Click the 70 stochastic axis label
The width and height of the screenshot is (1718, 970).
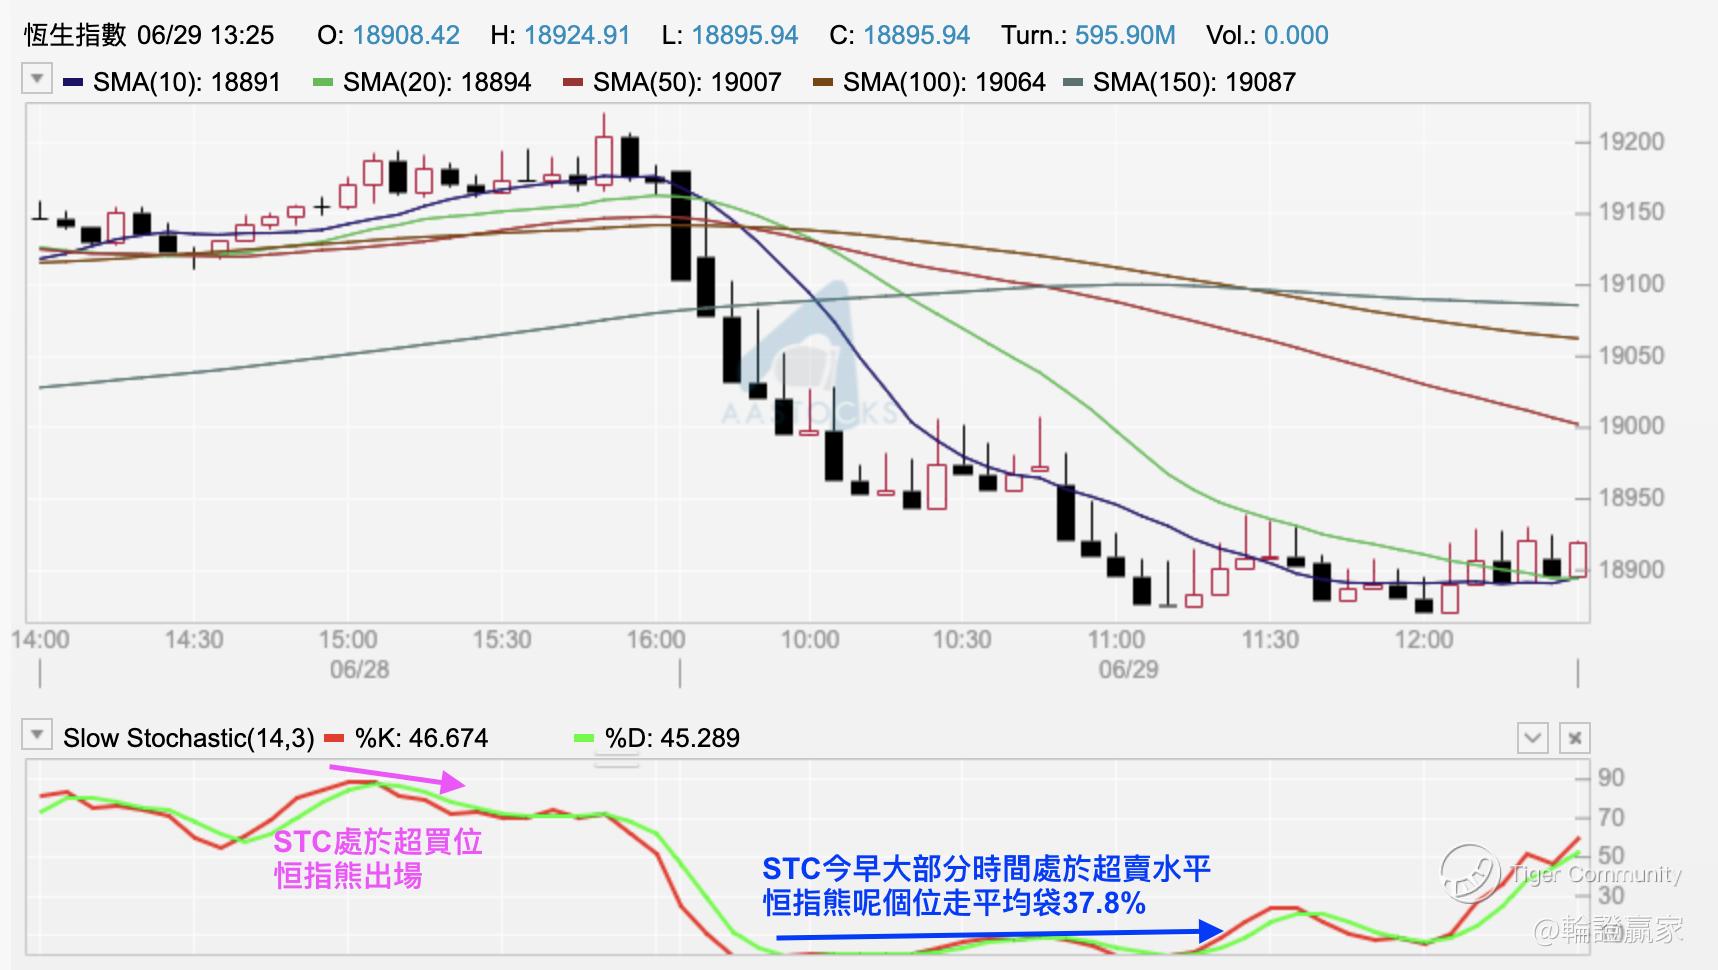point(1611,818)
